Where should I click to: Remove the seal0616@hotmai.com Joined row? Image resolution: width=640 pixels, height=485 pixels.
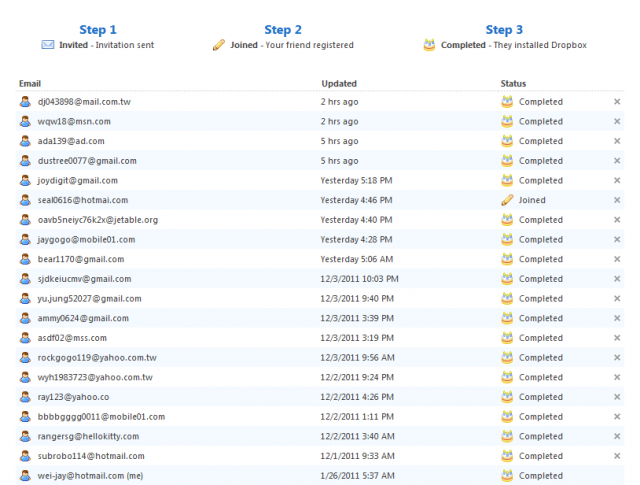tap(617, 200)
